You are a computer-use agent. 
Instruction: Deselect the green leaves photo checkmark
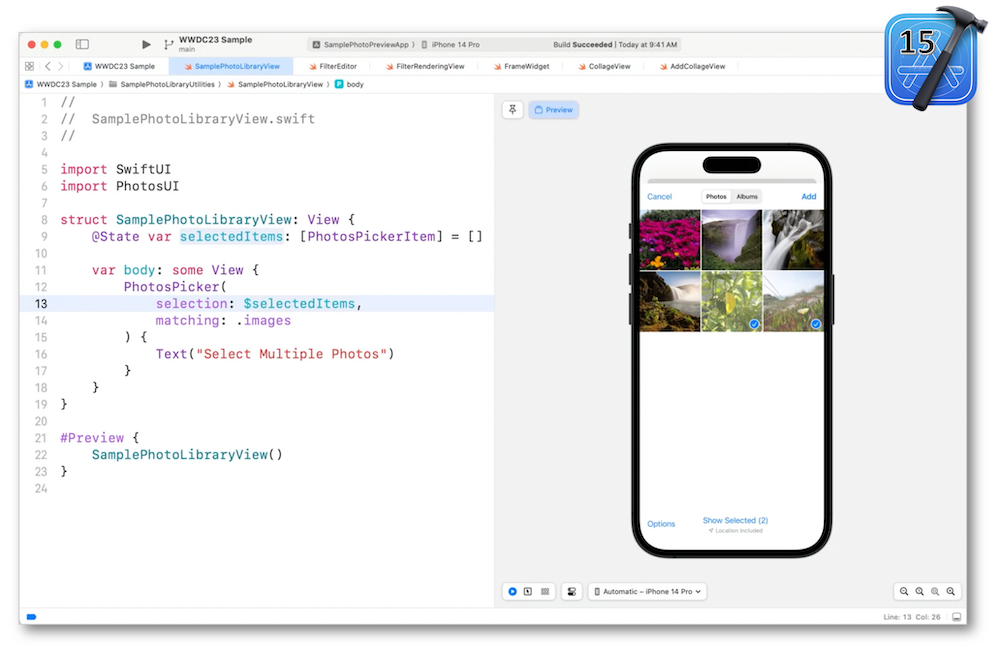tap(754, 324)
